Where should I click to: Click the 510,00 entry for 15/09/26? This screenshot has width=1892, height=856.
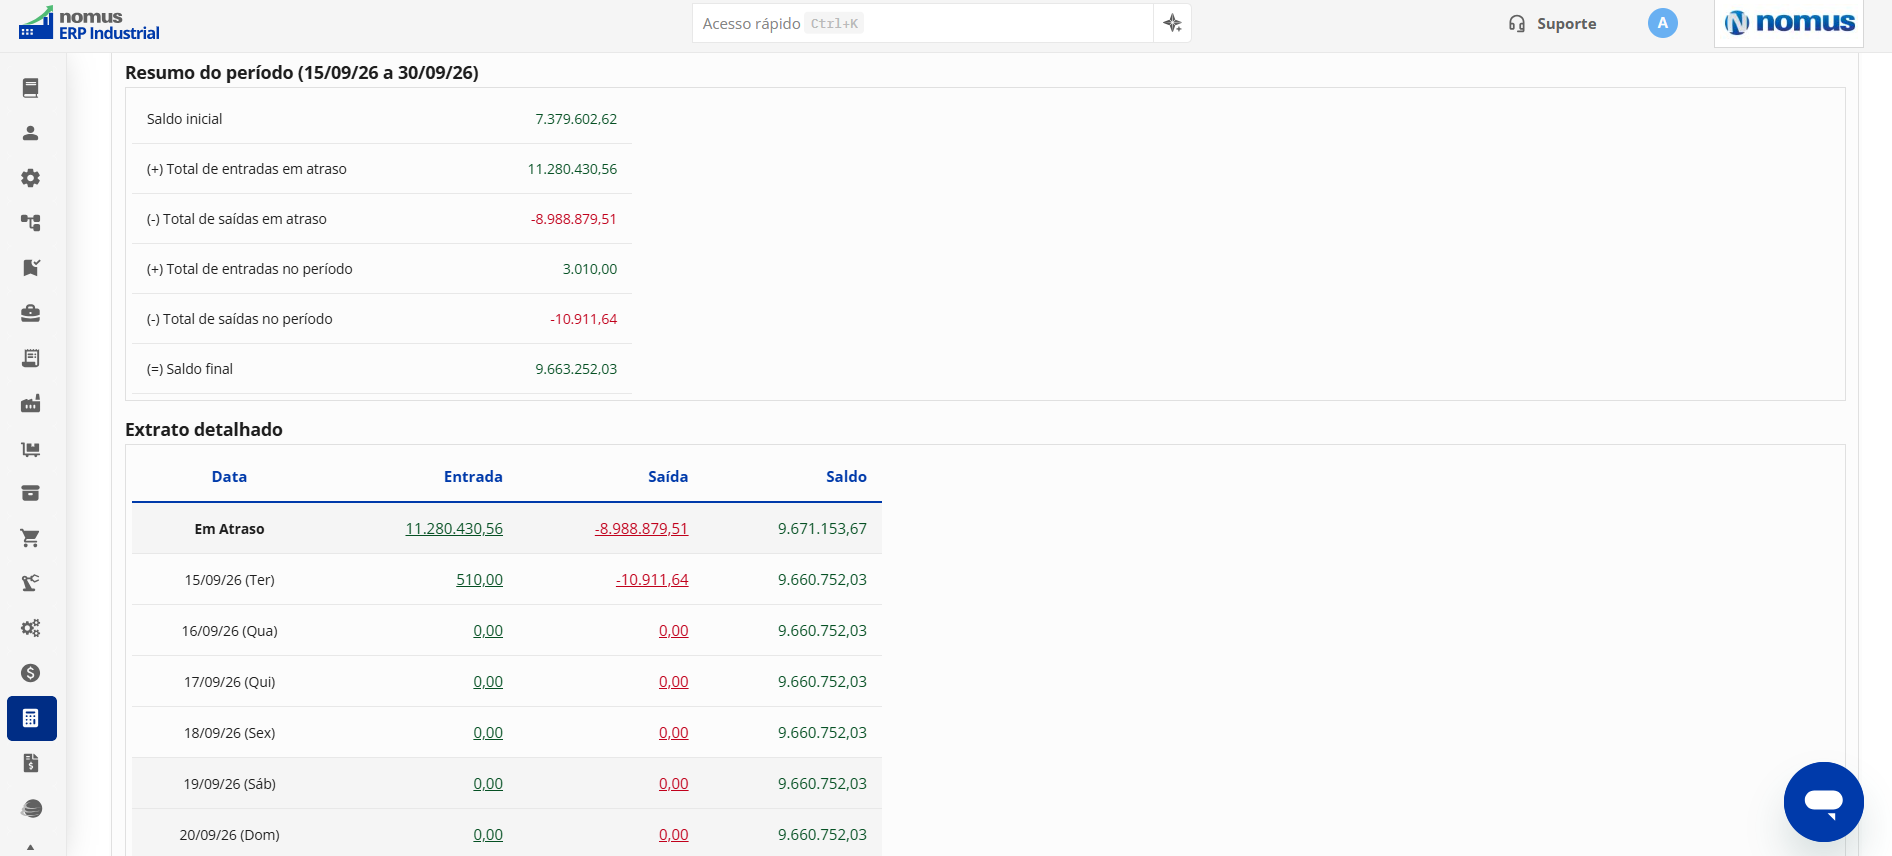tap(479, 579)
